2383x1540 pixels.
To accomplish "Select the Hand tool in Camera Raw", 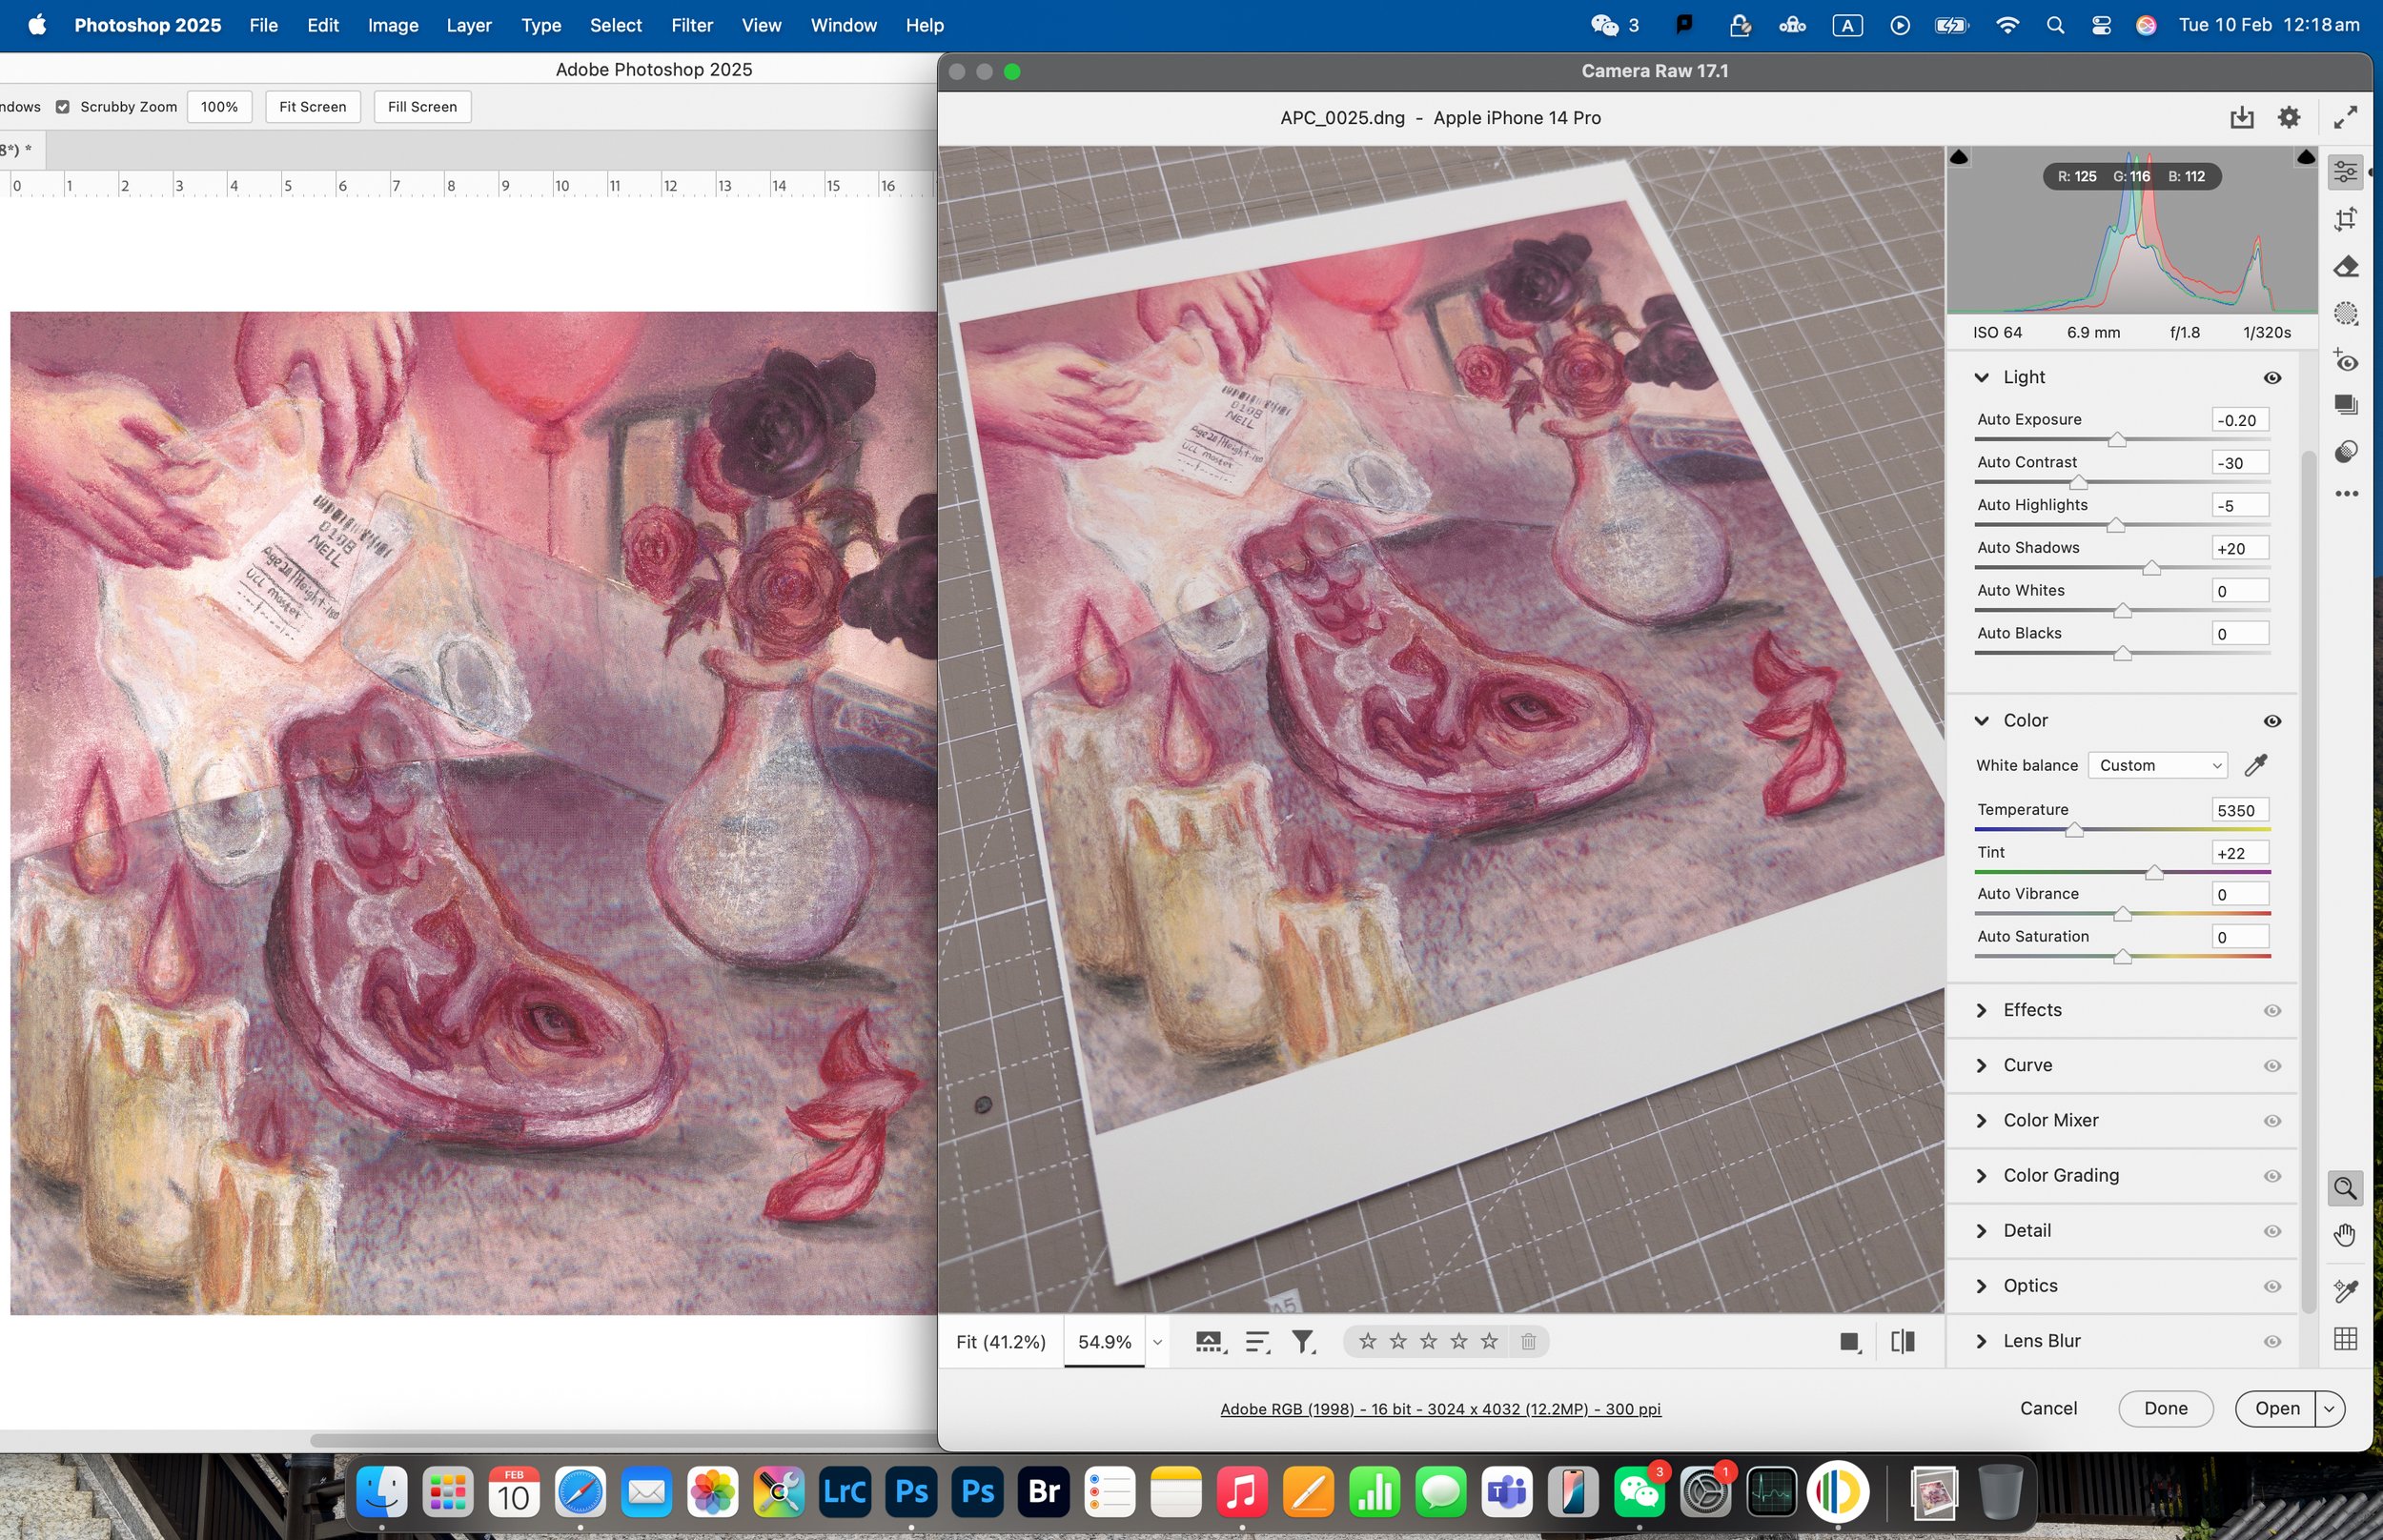I will click(x=2344, y=1235).
